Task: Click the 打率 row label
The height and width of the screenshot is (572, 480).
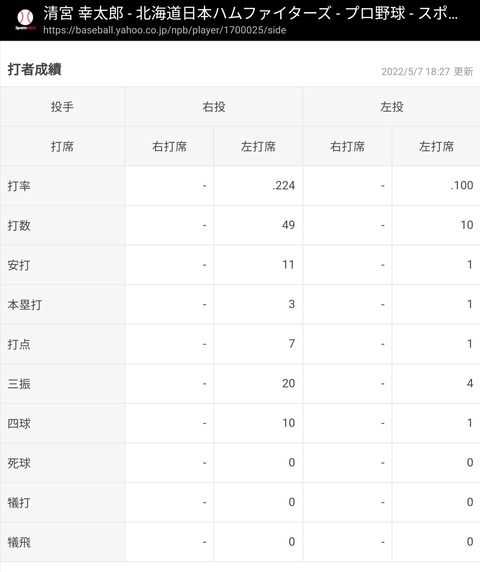Action: pyautogui.click(x=19, y=186)
